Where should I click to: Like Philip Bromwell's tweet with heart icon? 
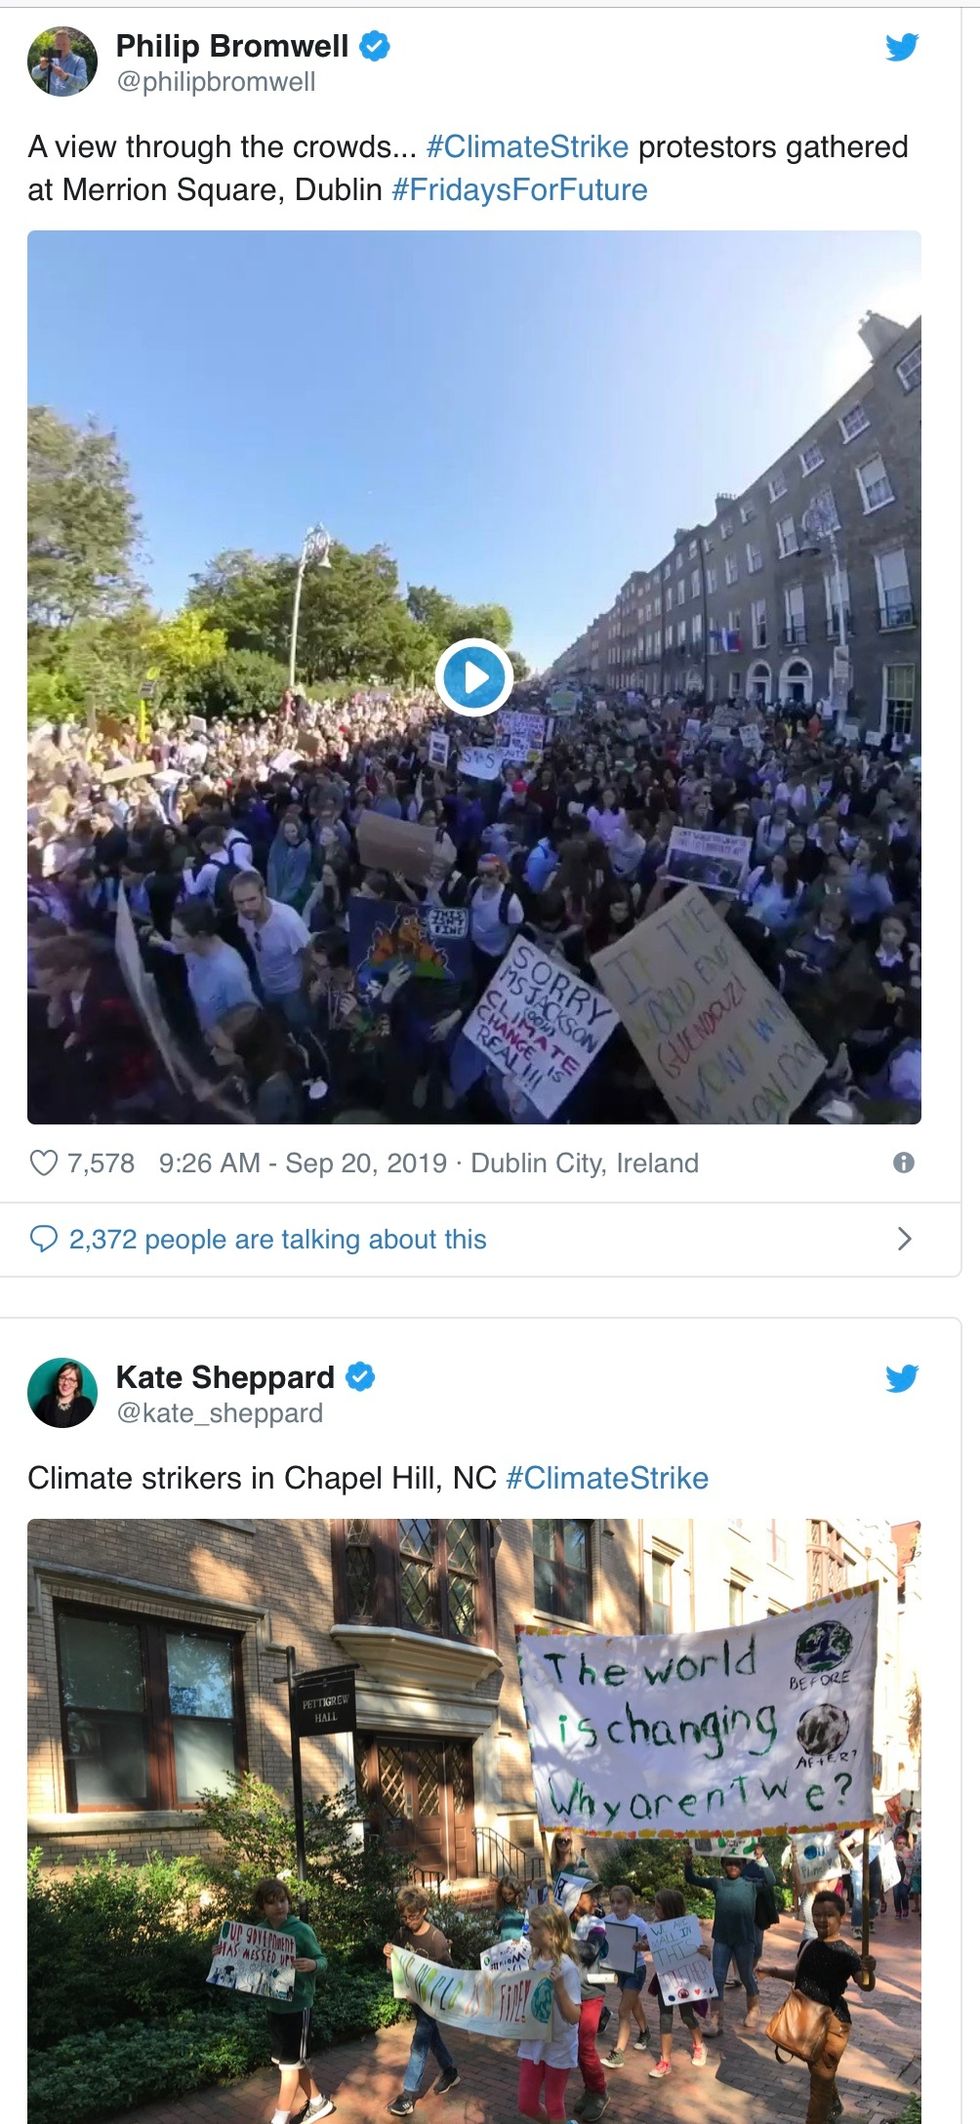click(x=43, y=1163)
